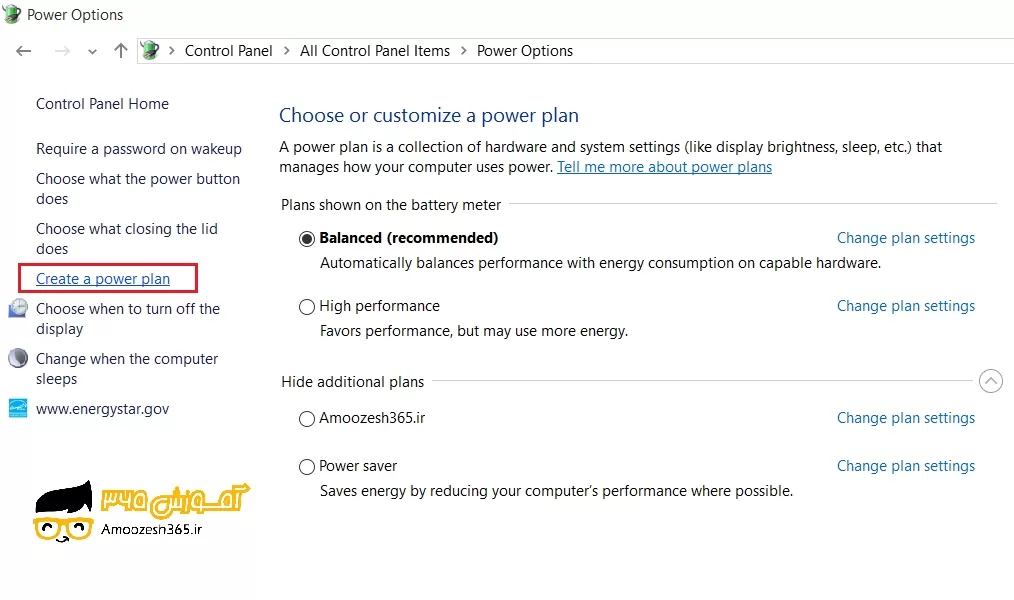The image size is (1014, 600).
Task: Change plan settings for Amoozesh365.ir plan
Action: click(905, 418)
